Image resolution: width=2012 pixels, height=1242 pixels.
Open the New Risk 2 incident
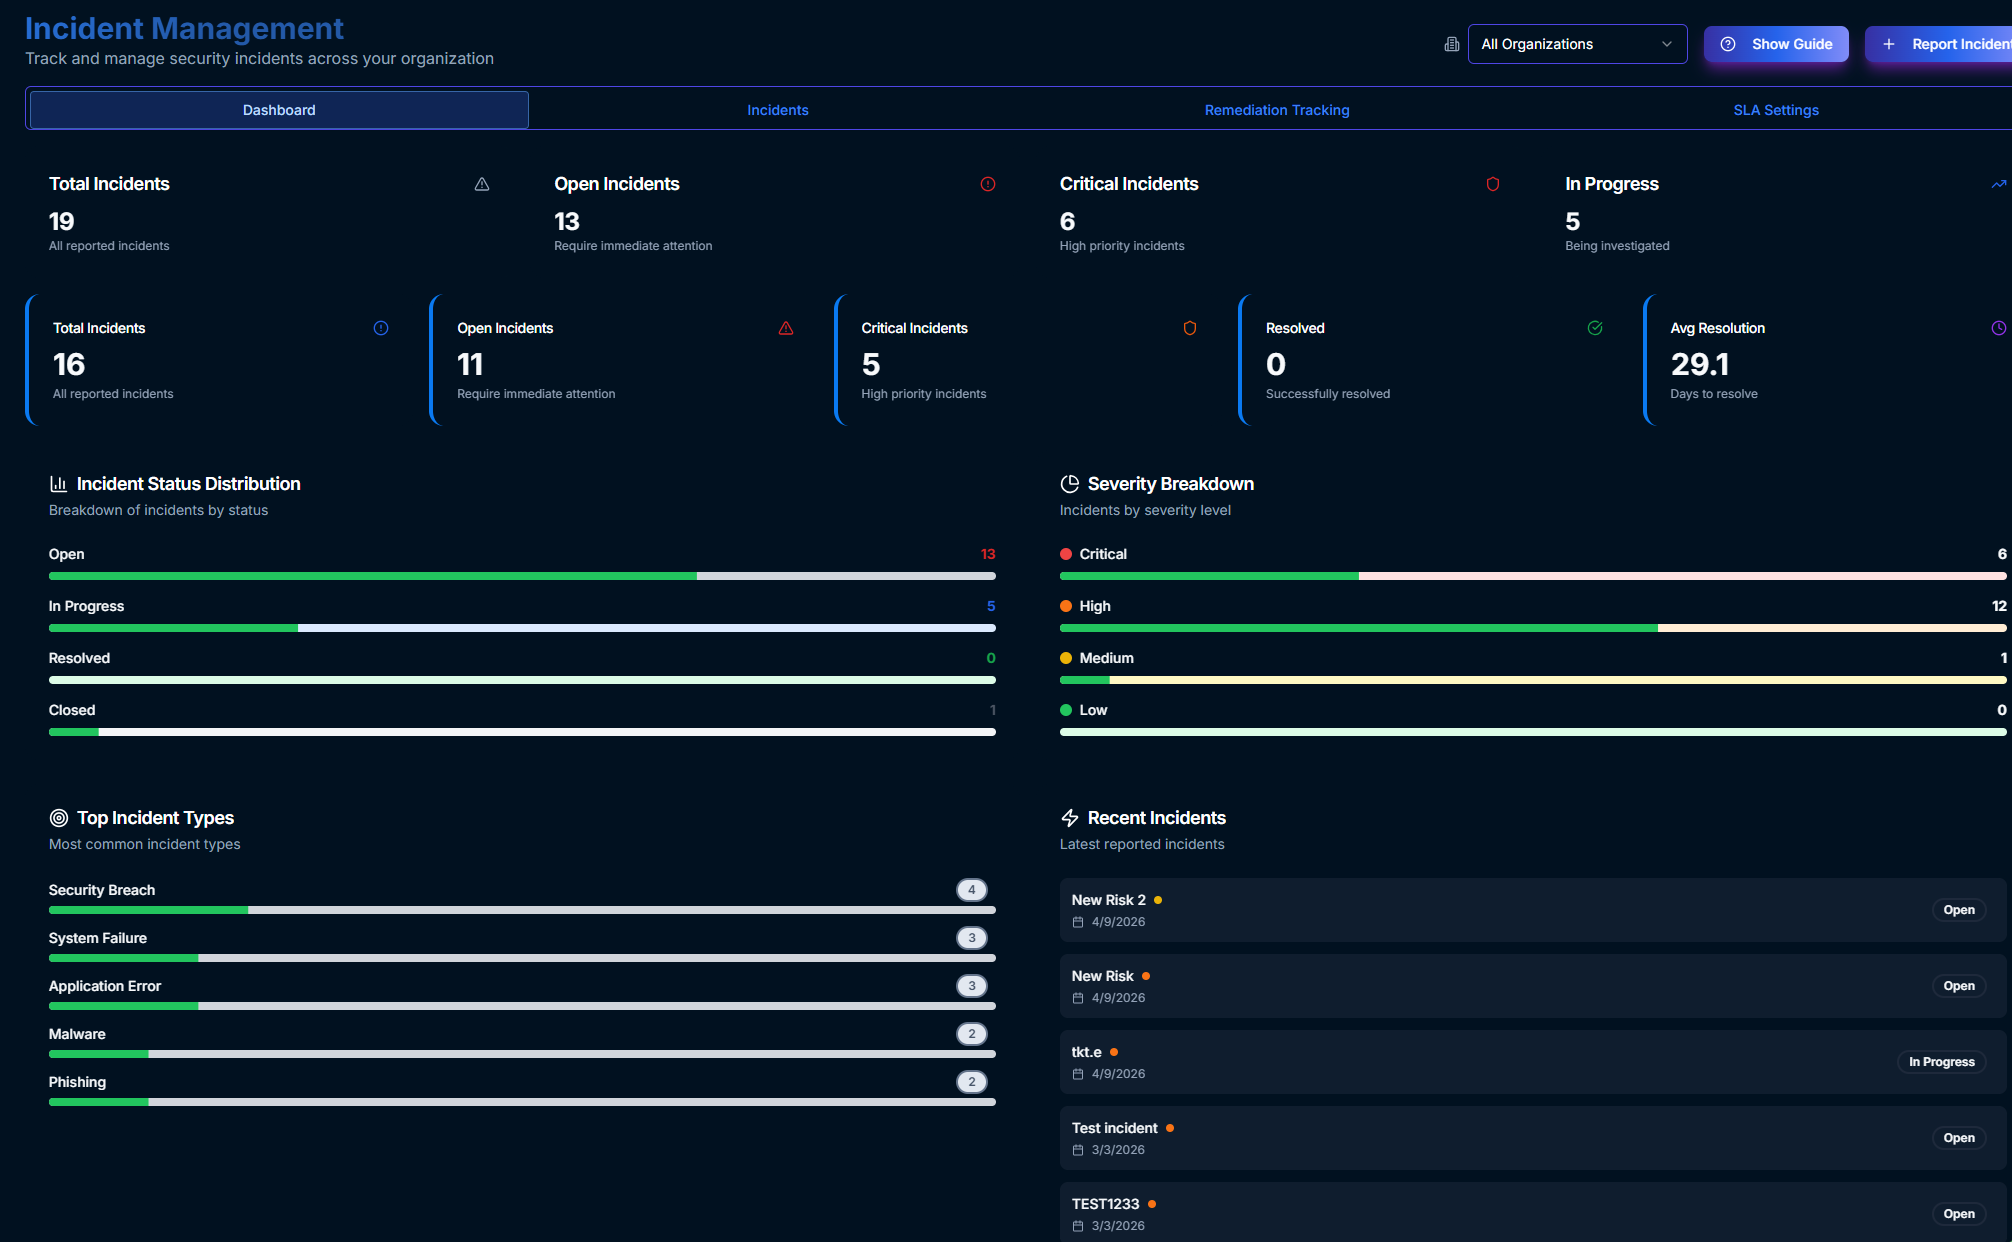1533,910
